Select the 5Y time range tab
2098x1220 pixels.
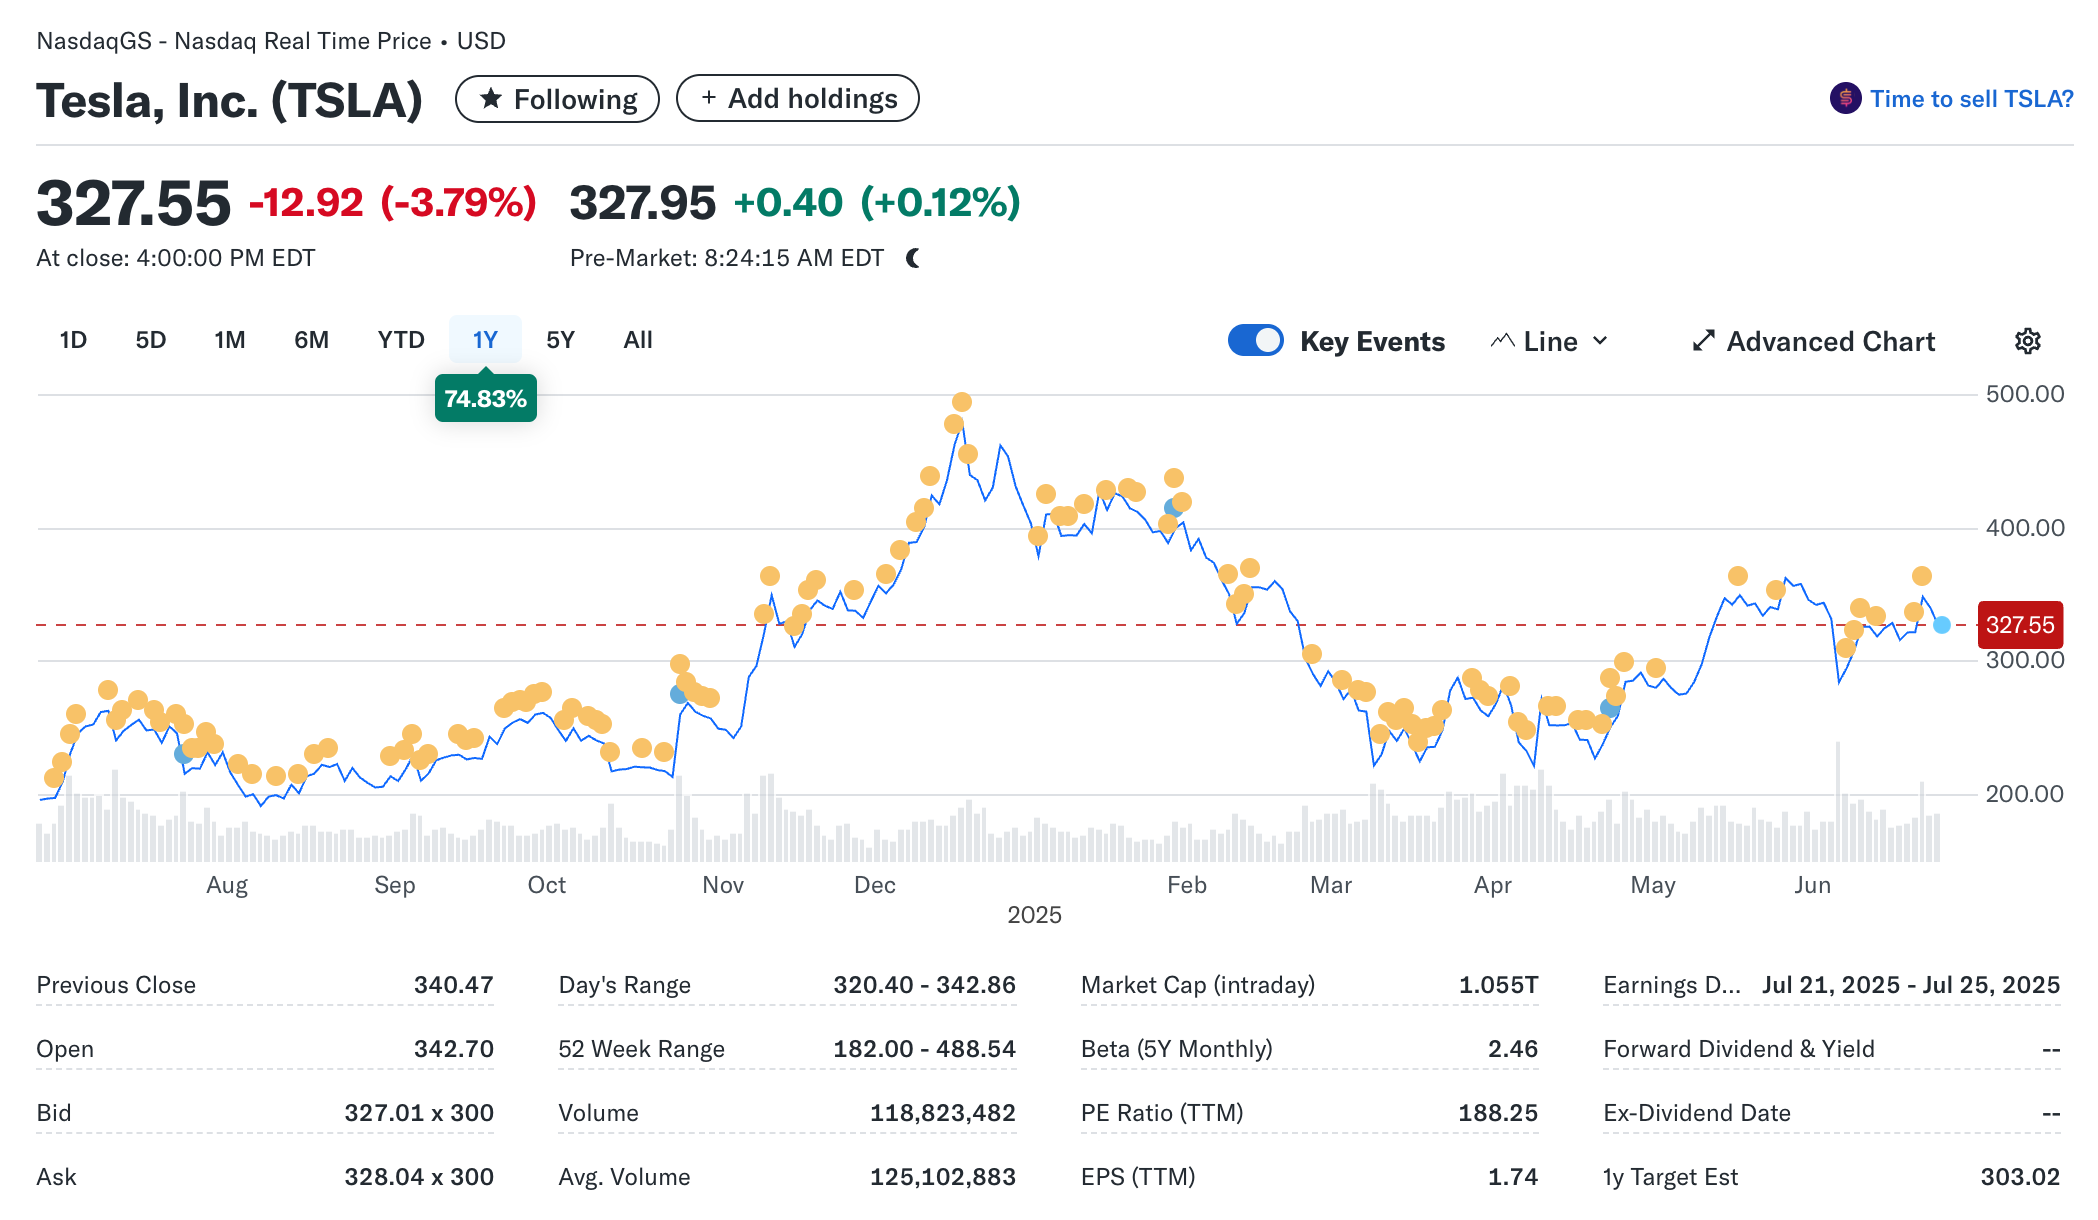pyautogui.click(x=560, y=340)
